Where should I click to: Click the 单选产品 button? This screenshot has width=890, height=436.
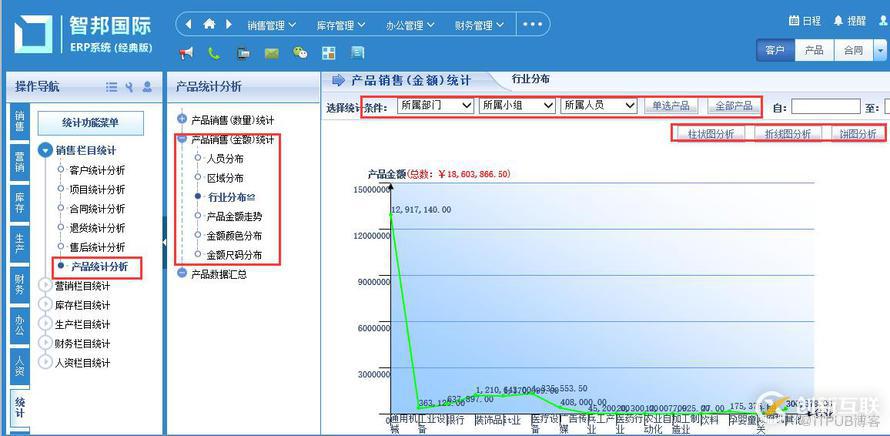pyautogui.click(x=670, y=106)
